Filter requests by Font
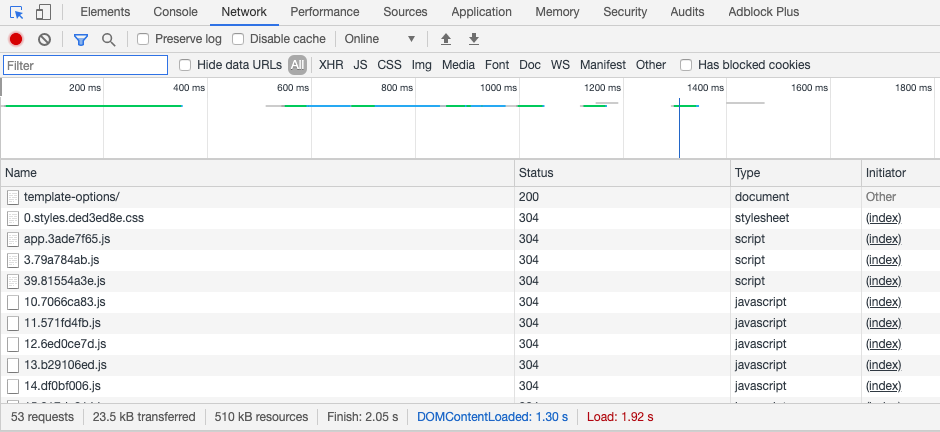 (497, 65)
